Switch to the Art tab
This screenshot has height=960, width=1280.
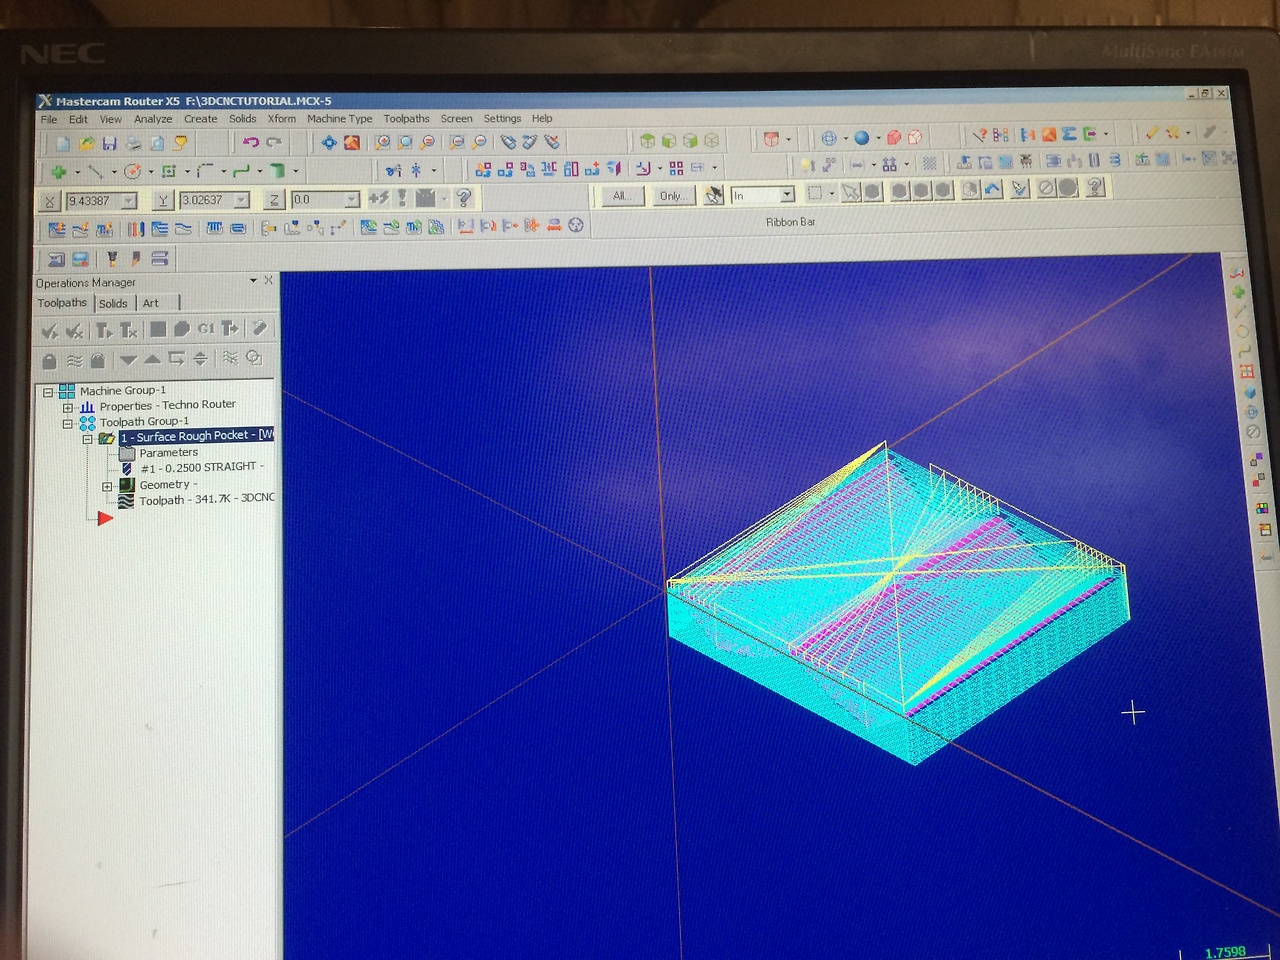(x=151, y=303)
